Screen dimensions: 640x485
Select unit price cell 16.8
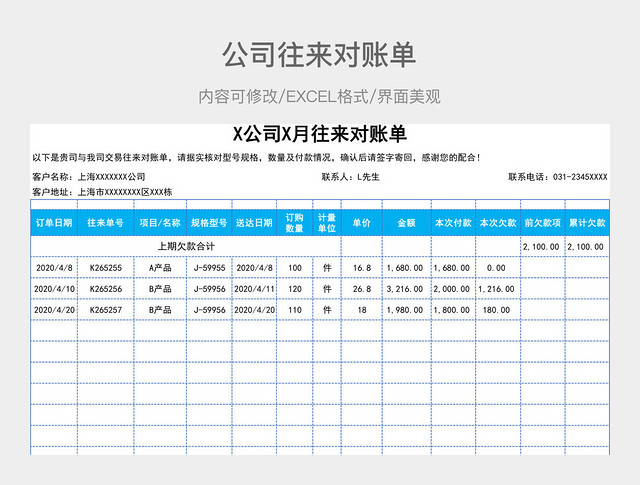362,268
